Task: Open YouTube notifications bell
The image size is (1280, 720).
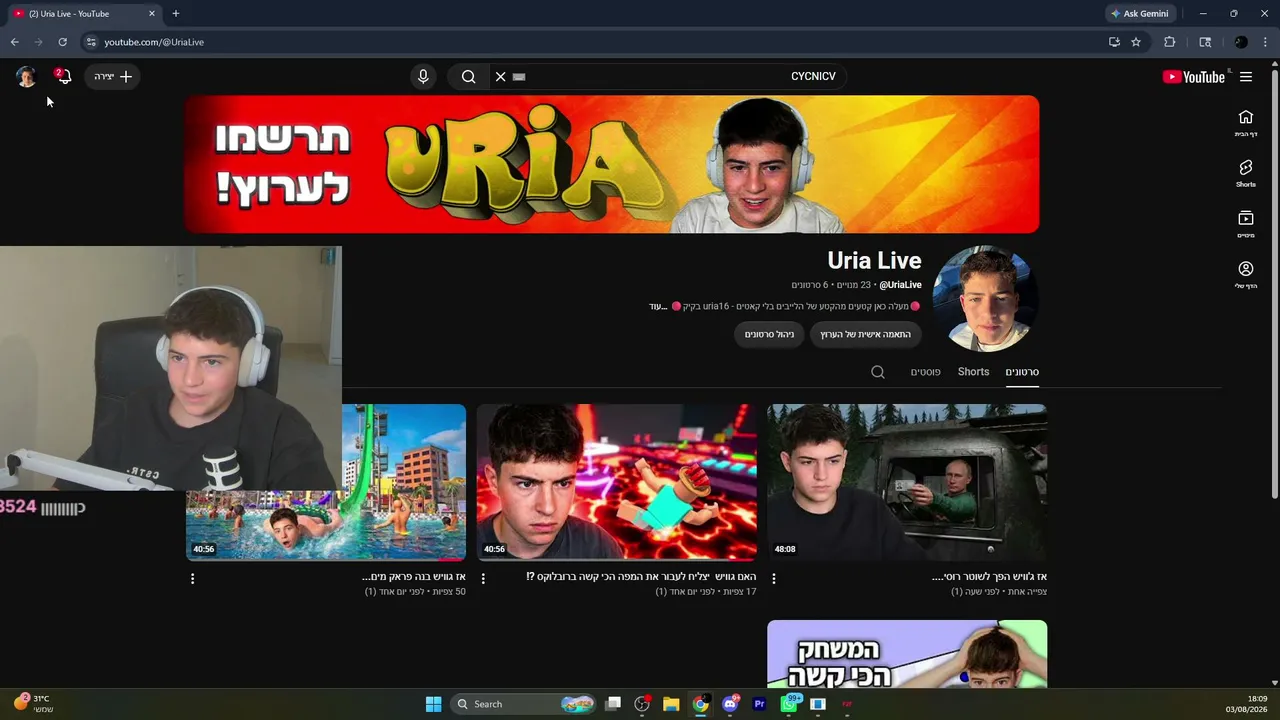Action: pos(64,76)
